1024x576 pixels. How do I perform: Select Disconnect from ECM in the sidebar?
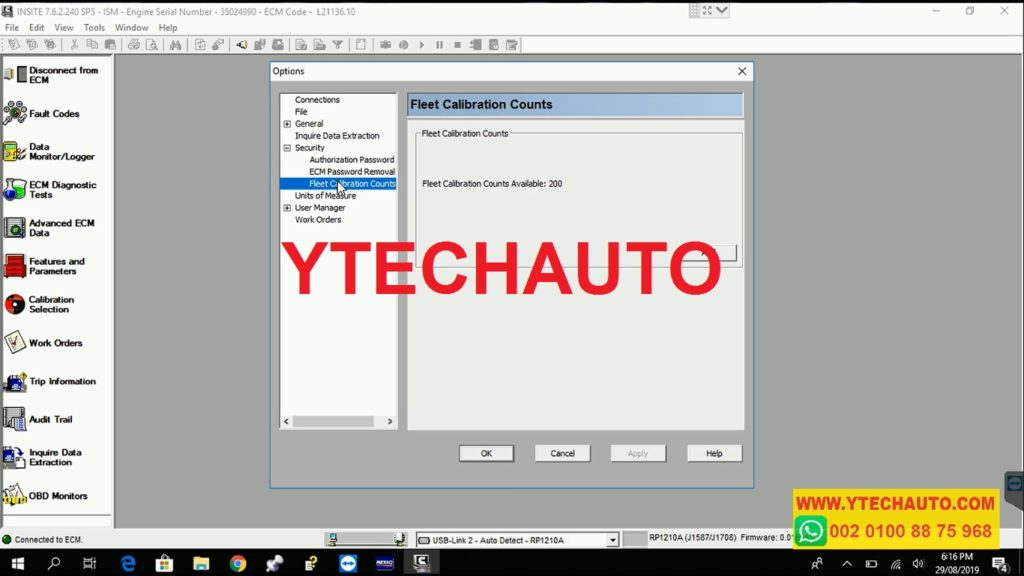click(x=50, y=75)
